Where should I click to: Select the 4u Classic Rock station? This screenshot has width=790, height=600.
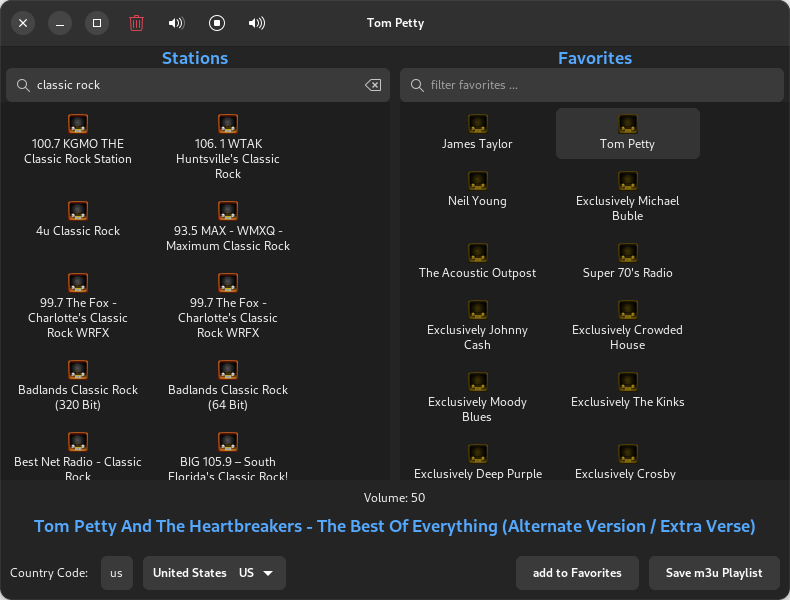tap(78, 220)
